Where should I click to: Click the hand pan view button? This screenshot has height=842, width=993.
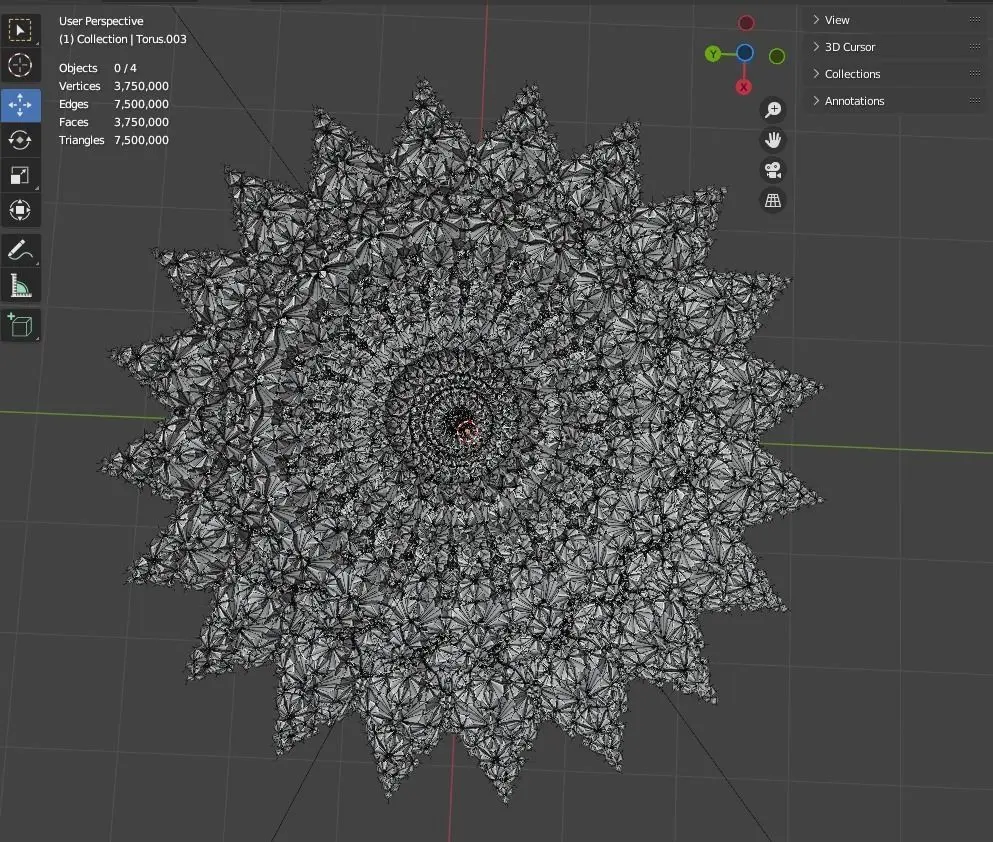(773, 140)
